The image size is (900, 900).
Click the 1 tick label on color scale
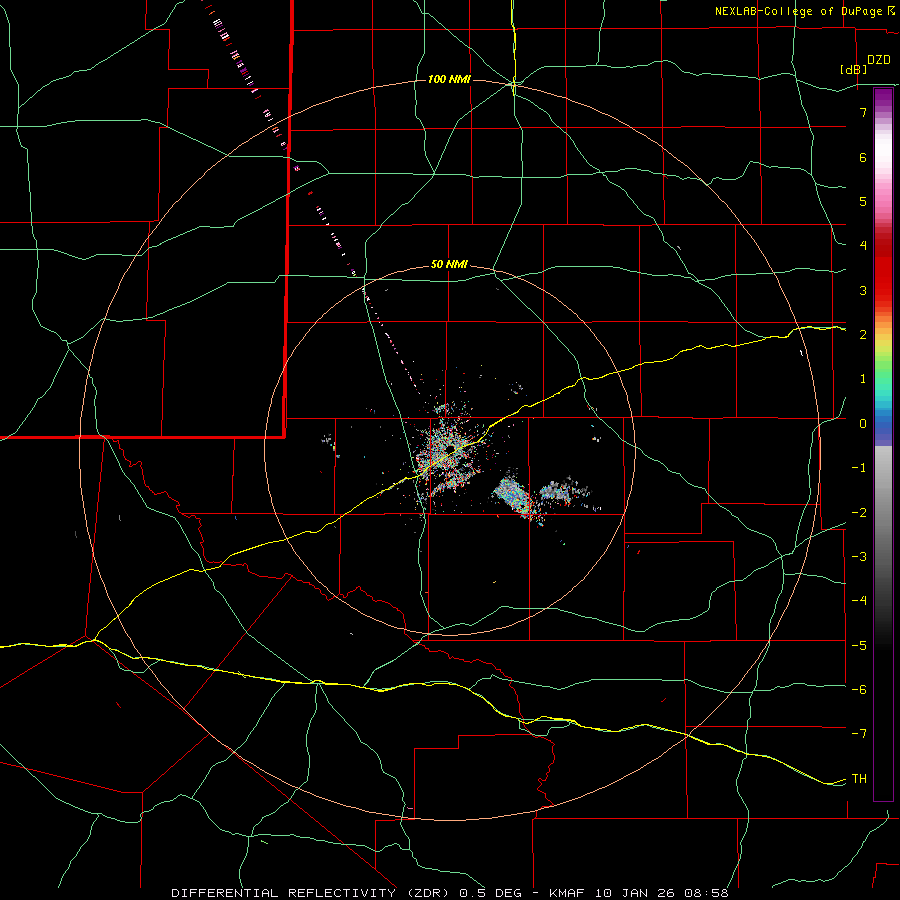coord(863,379)
